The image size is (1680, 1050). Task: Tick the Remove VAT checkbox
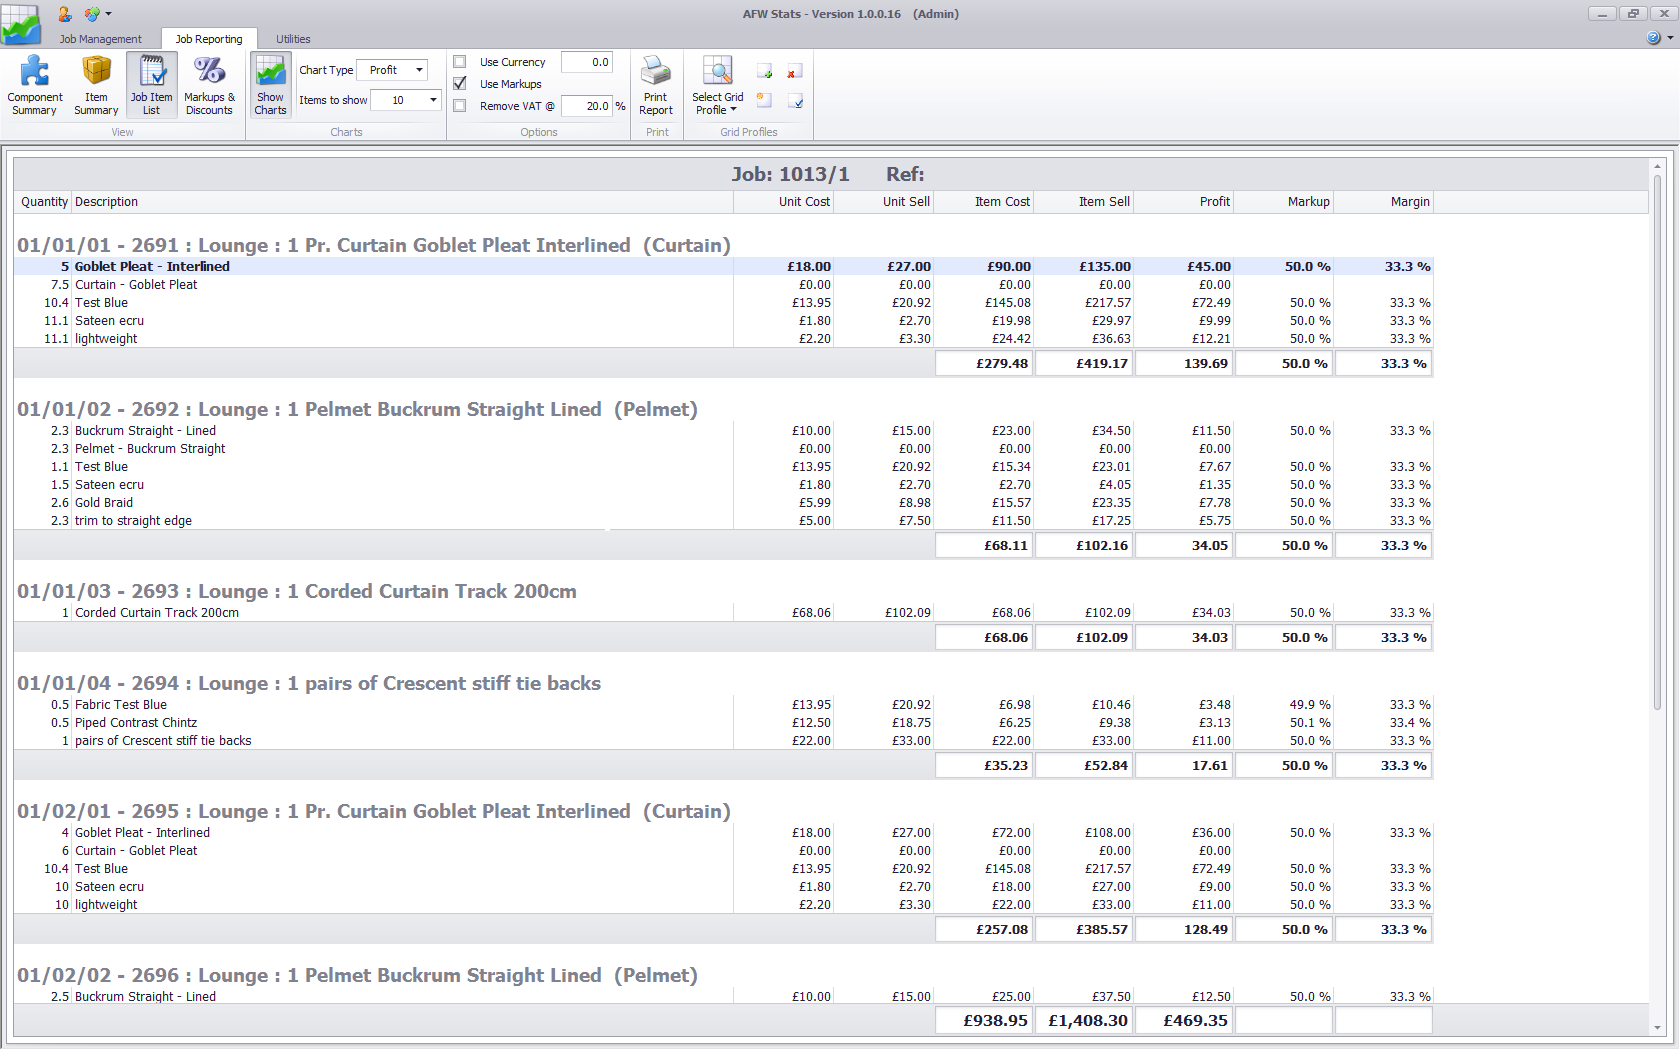click(x=460, y=106)
